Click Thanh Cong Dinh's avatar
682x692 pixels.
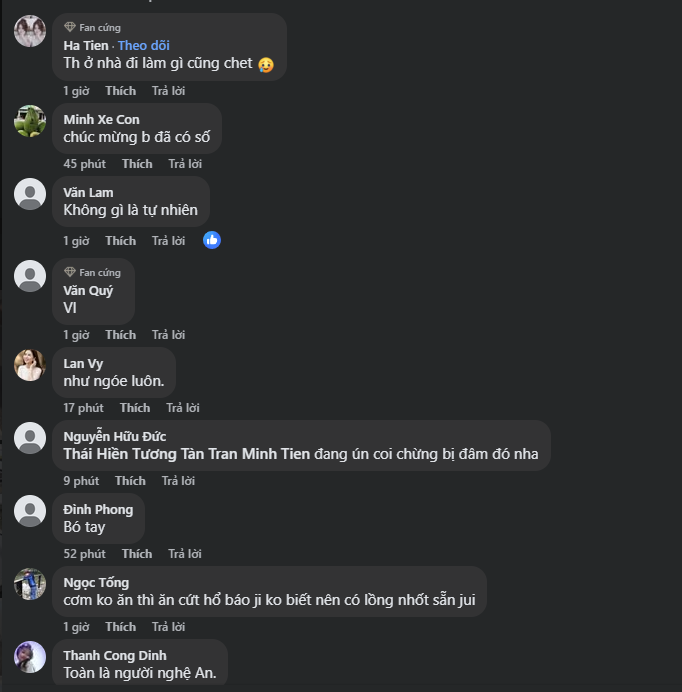30,657
